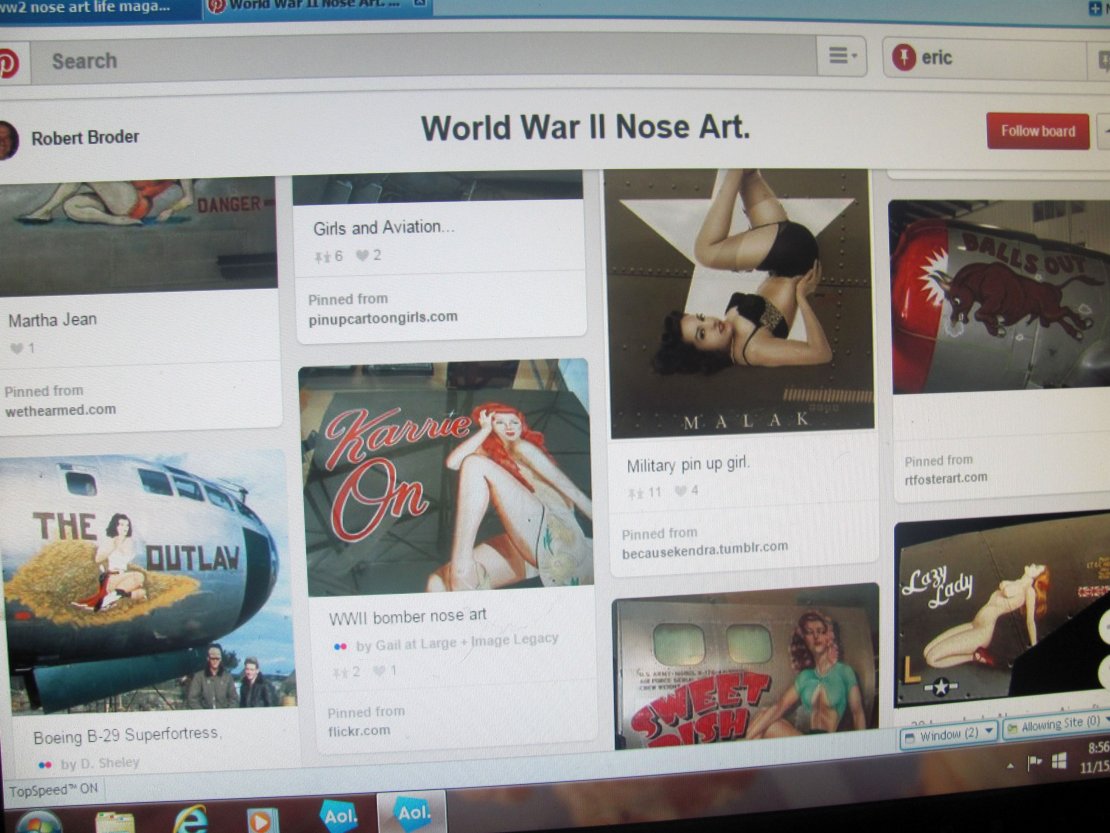Click the active AOL taskbar icon

coord(413,812)
